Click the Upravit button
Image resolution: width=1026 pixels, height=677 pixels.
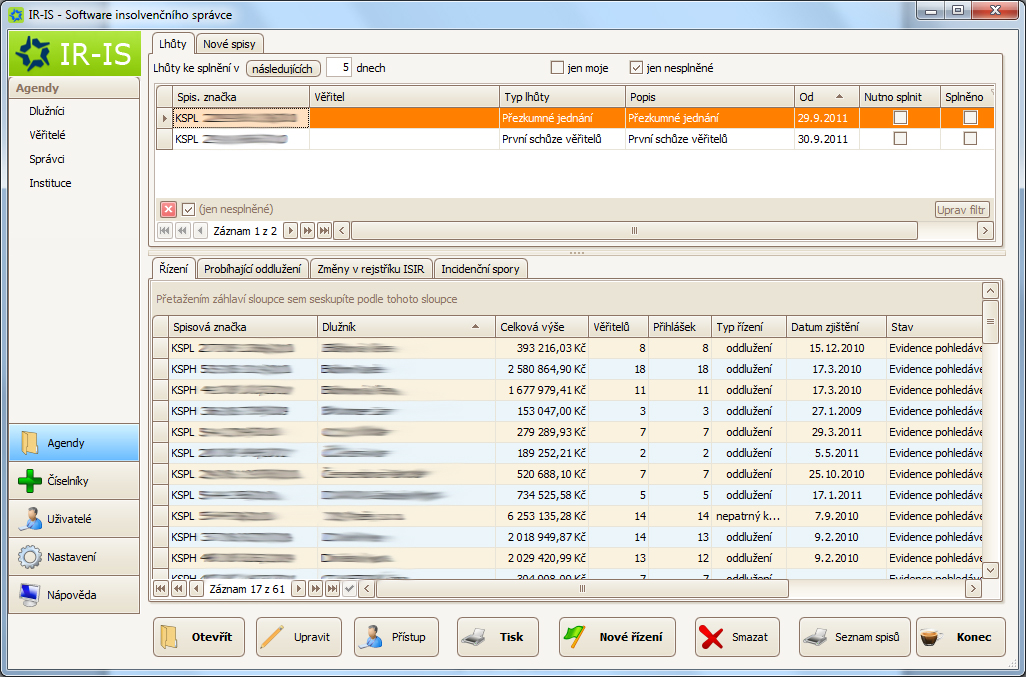click(299, 637)
